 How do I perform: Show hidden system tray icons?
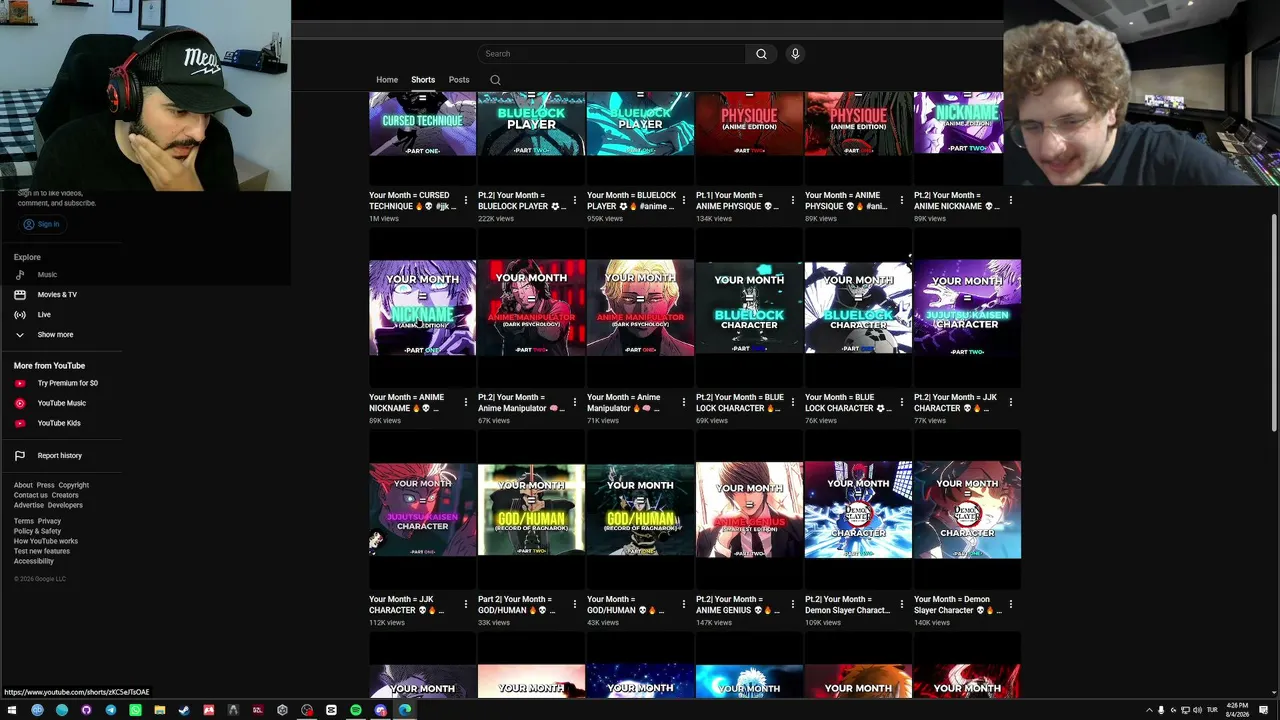click(x=1148, y=710)
